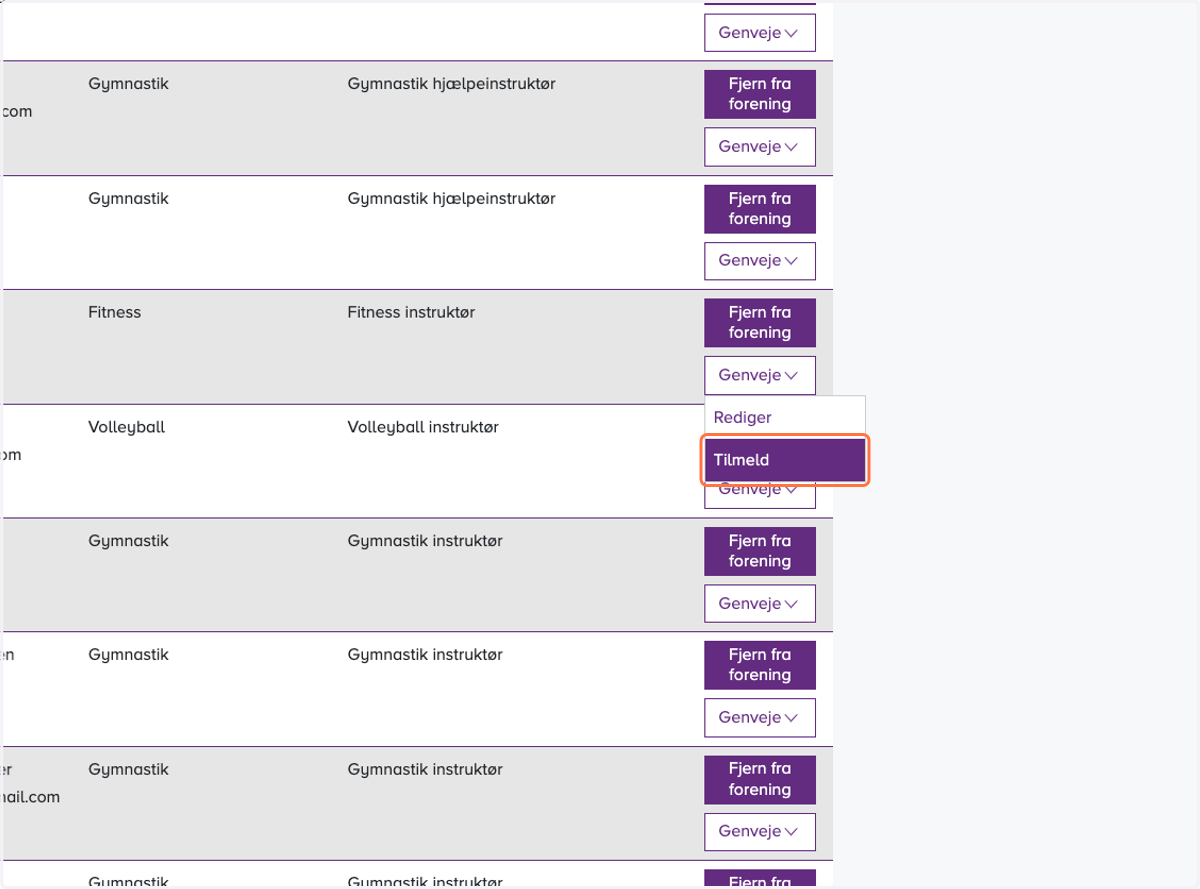Image resolution: width=1200 pixels, height=889 pixels.
Task: Open Genveje for the first Gymnastik hjælpeinstruktør row
Action: point(760,147)
